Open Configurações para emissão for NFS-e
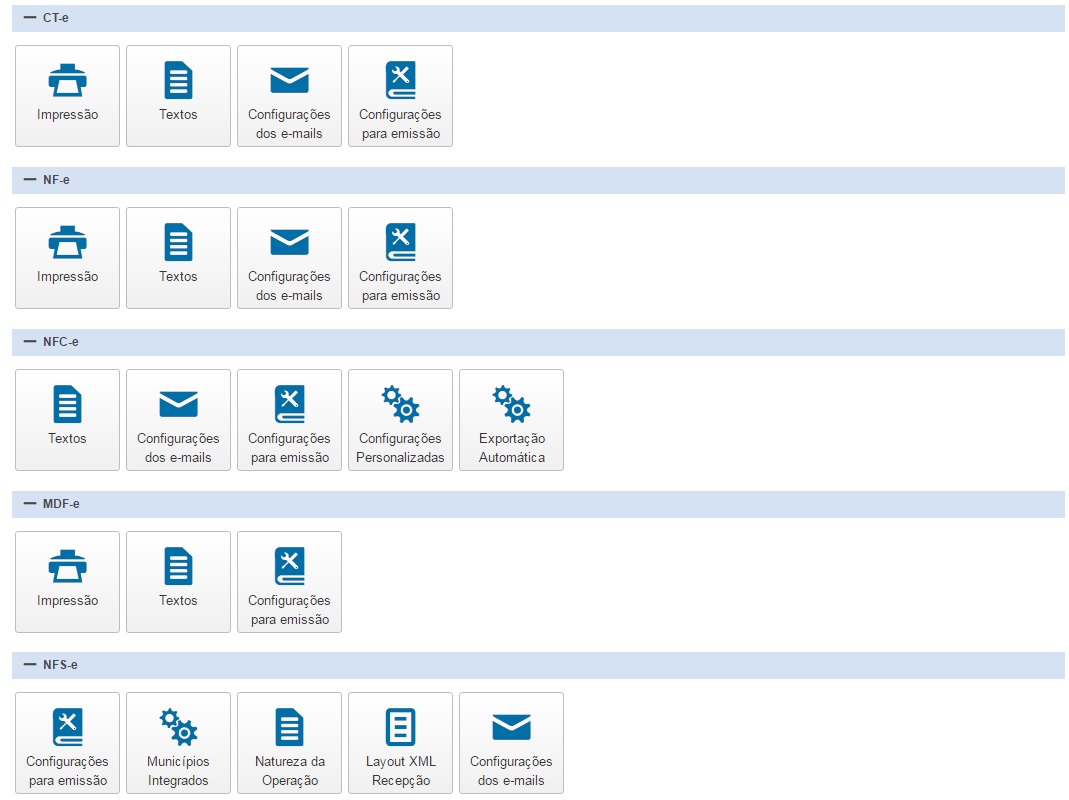The height and width of the screenshot is (800, 1069). [67, 743]
